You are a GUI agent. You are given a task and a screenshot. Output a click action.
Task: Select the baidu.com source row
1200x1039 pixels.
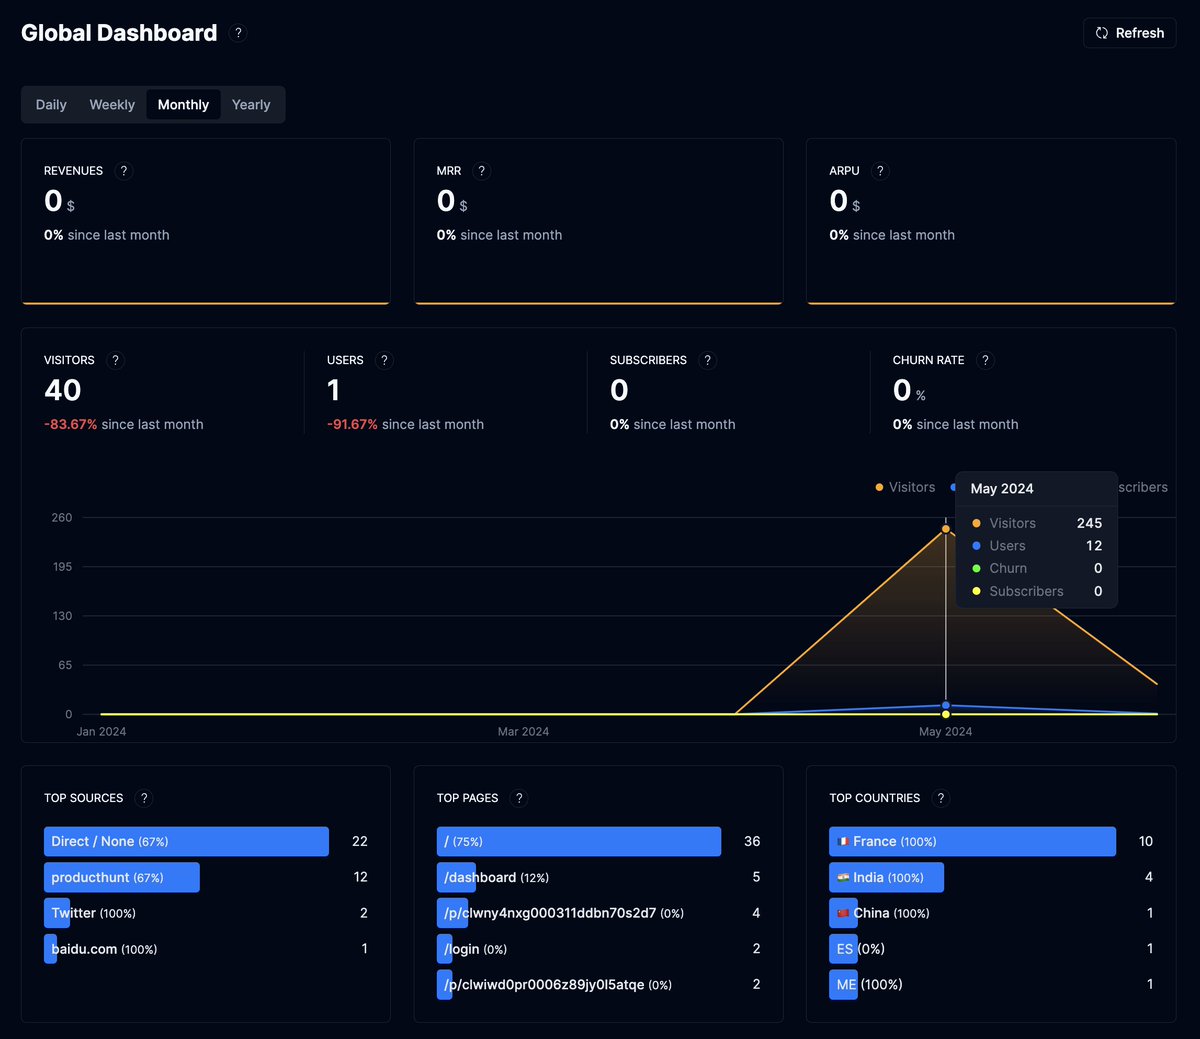pos(206,949)
